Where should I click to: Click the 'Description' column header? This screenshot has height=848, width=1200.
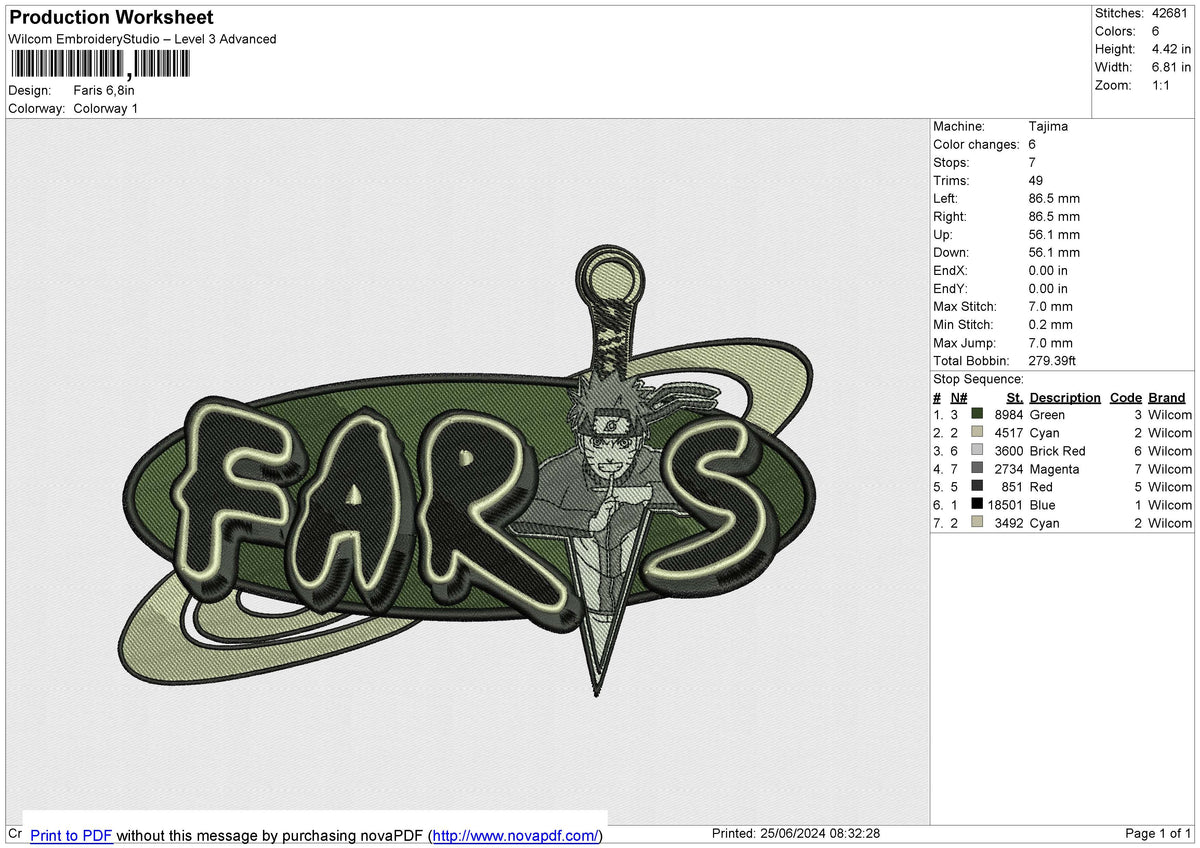pos(1065,398)
